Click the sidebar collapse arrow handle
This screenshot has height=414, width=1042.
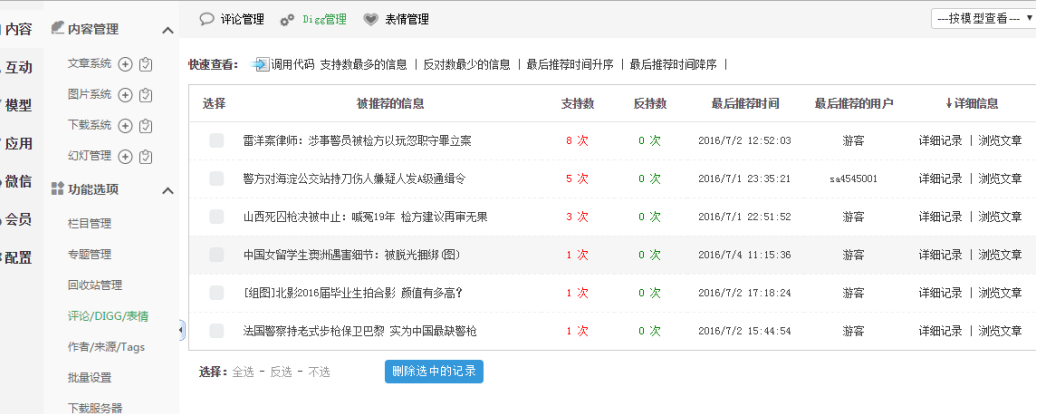pos(180,330)
